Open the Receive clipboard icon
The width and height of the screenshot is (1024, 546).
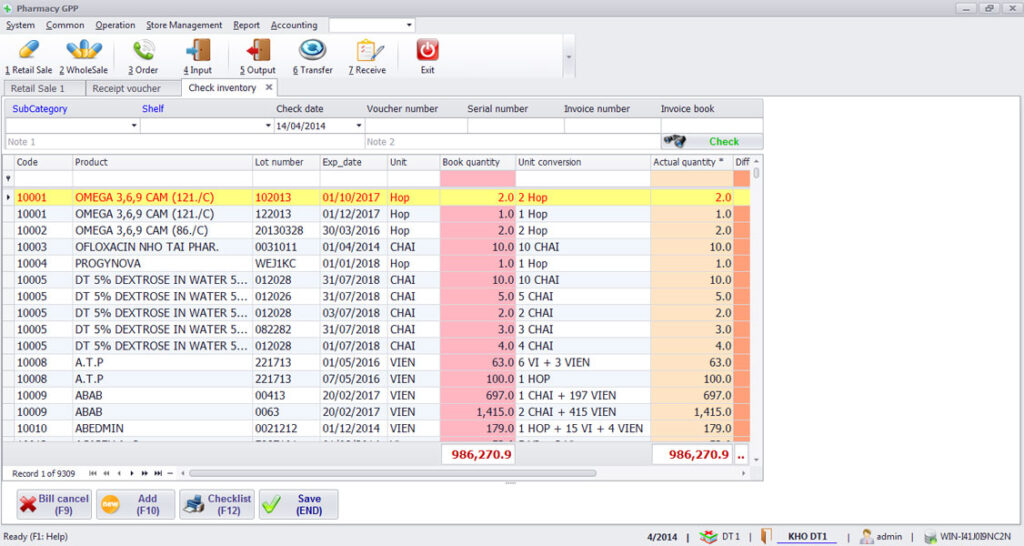coord(370,51)
